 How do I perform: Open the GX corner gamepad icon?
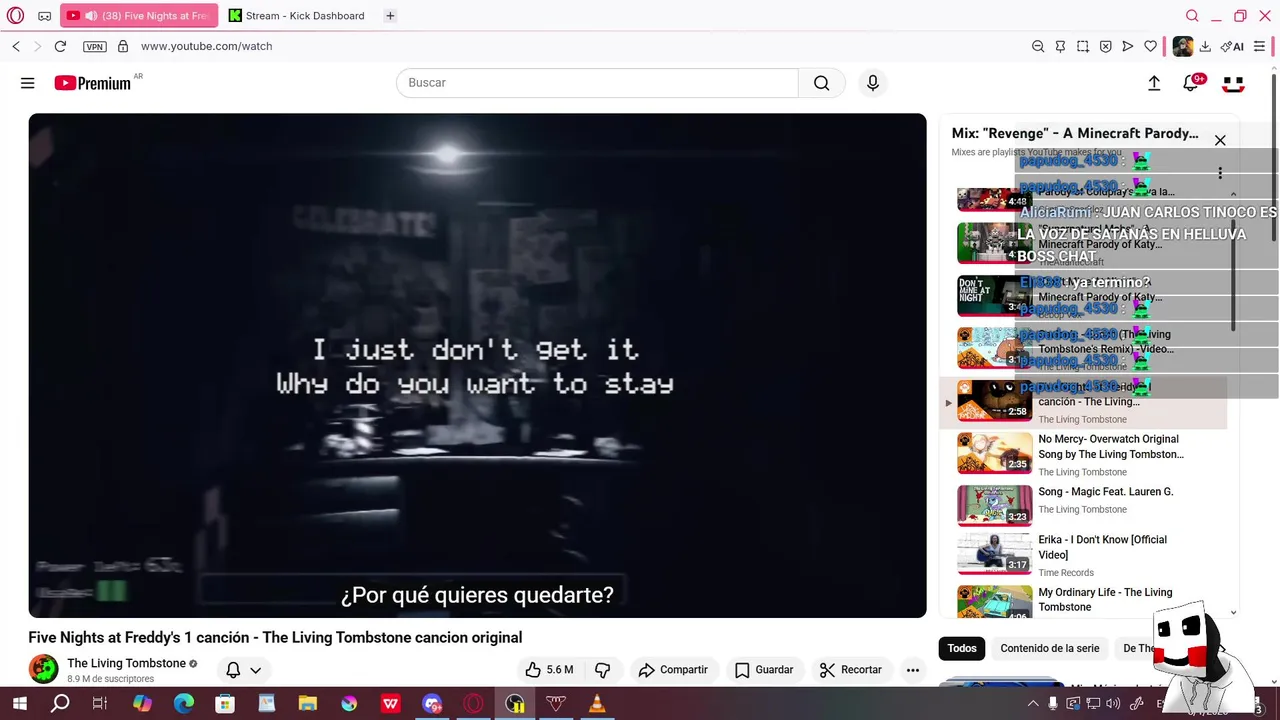pyautogui.click(x=45, y=16)
